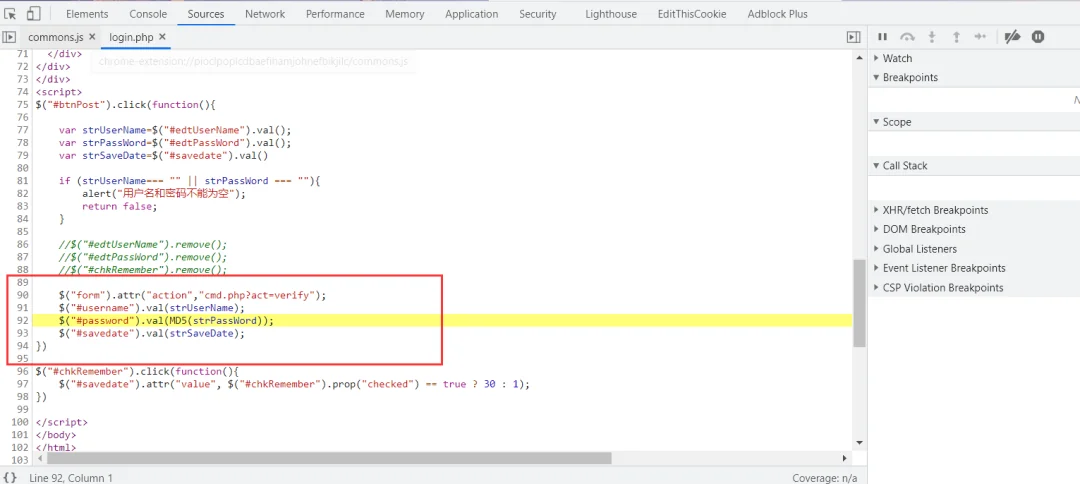This screenshot has width=1080, height=484.
Task: Click the 'Coverage: n/a' status text
Action: click(824, 477)
